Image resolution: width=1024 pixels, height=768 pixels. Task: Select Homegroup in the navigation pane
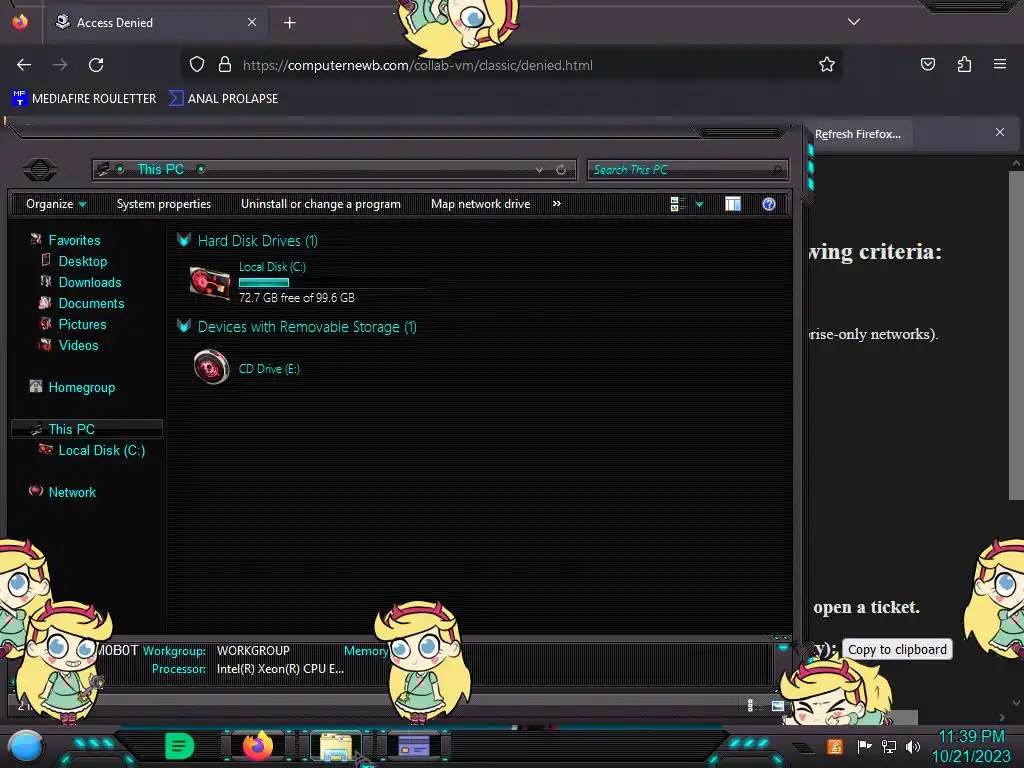tap(82, 387)
